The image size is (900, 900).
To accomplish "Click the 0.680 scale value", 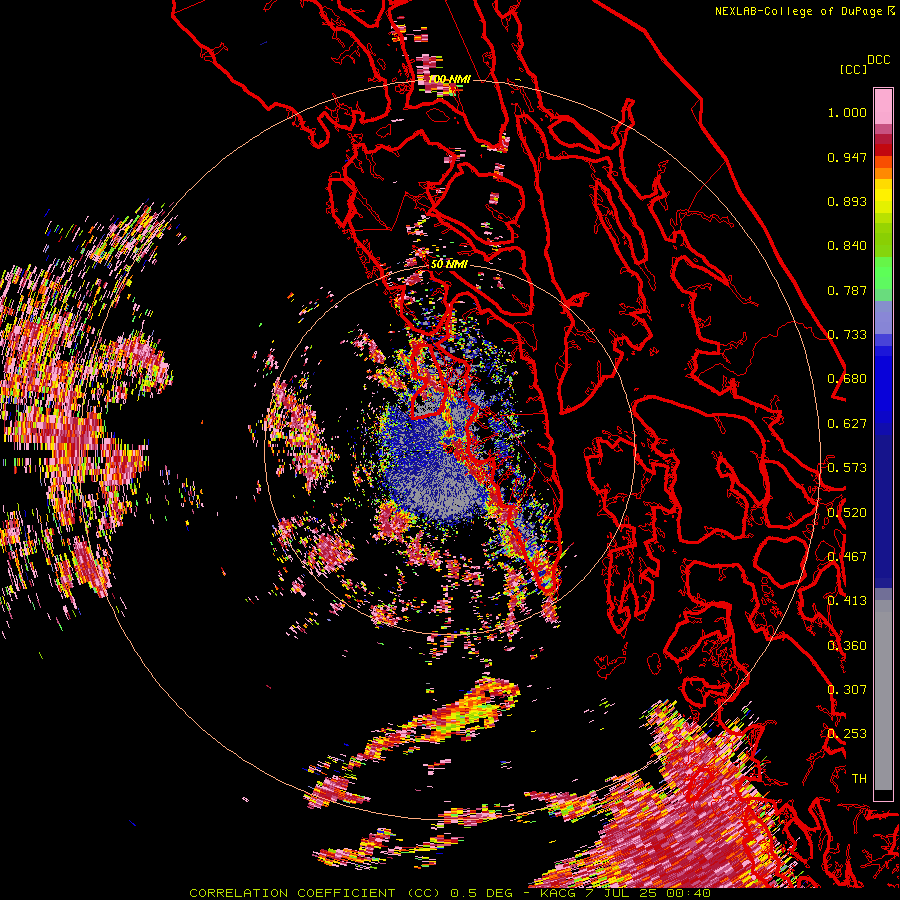I will [847, 379].
